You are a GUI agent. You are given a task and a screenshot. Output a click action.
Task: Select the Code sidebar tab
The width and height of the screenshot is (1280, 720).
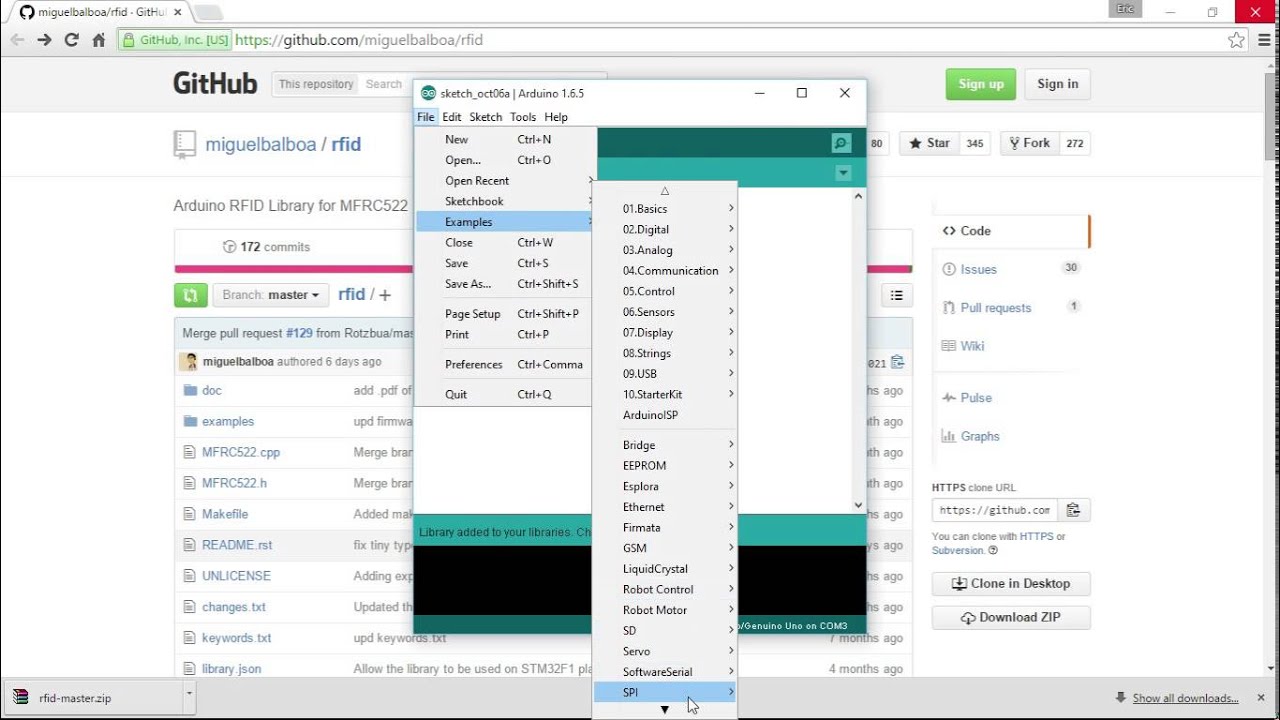point(1011,230)
